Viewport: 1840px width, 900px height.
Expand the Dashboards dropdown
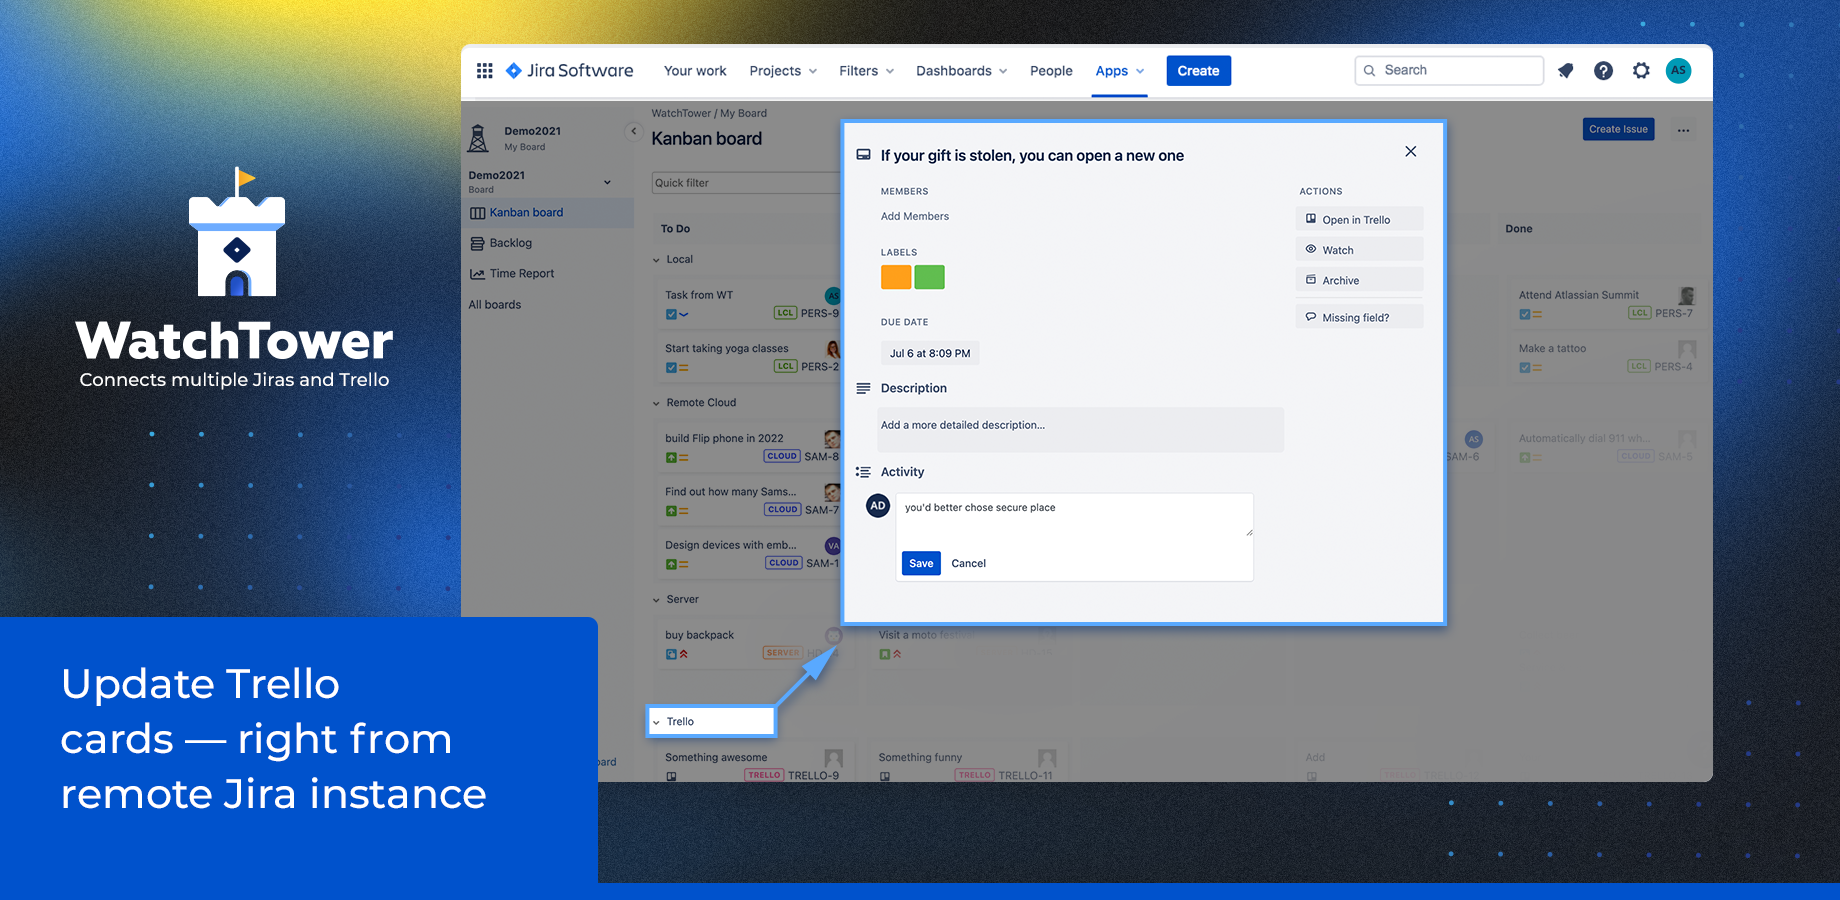point(961,71)
